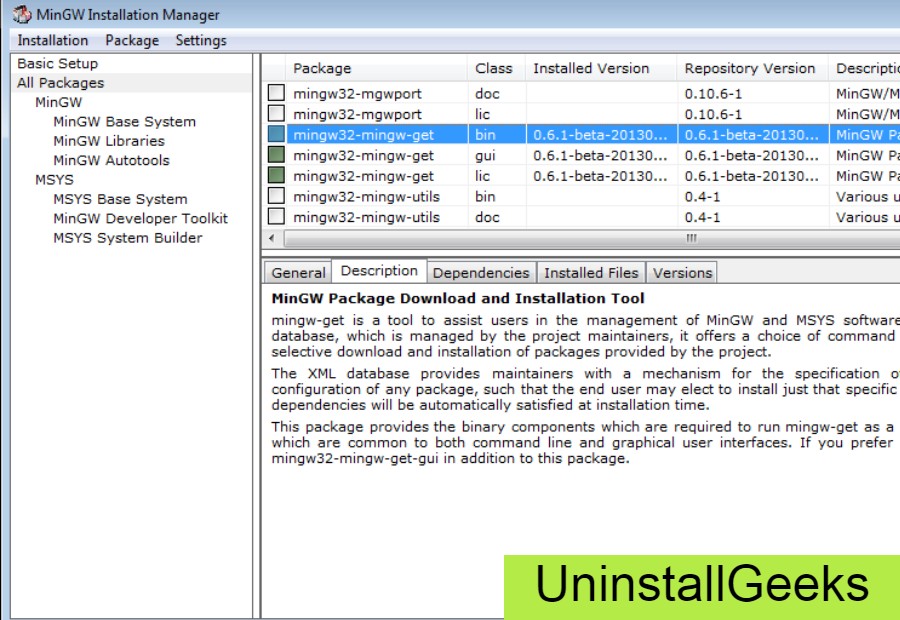Select the mingw32-mingw-get gui row name
The height and width of the screenshot is (620, 900).
363,156
